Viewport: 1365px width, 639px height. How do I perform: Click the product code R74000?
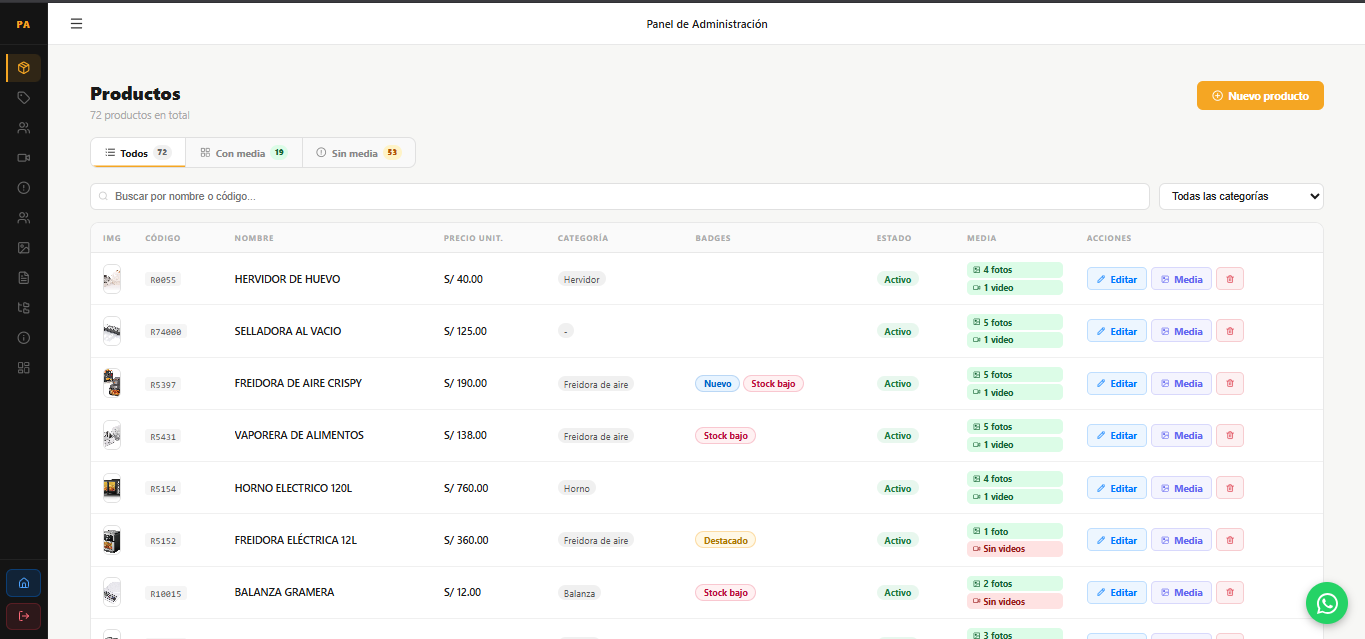(166, 332)
